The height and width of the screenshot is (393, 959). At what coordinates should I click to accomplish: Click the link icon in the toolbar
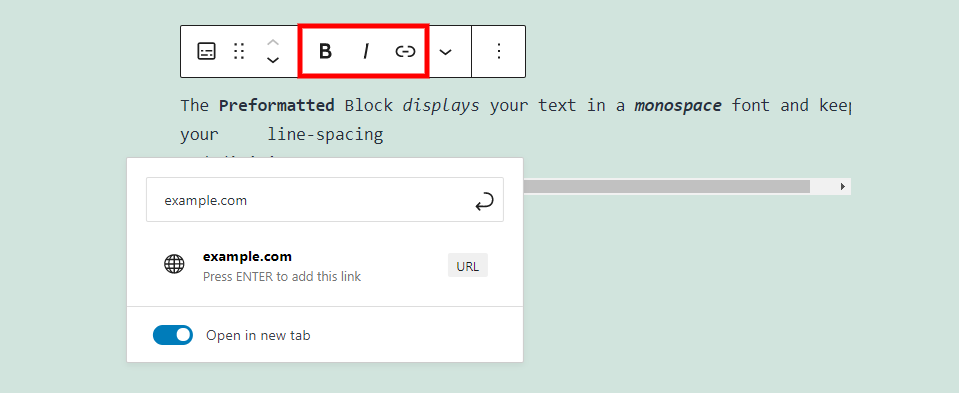[405, 51]
